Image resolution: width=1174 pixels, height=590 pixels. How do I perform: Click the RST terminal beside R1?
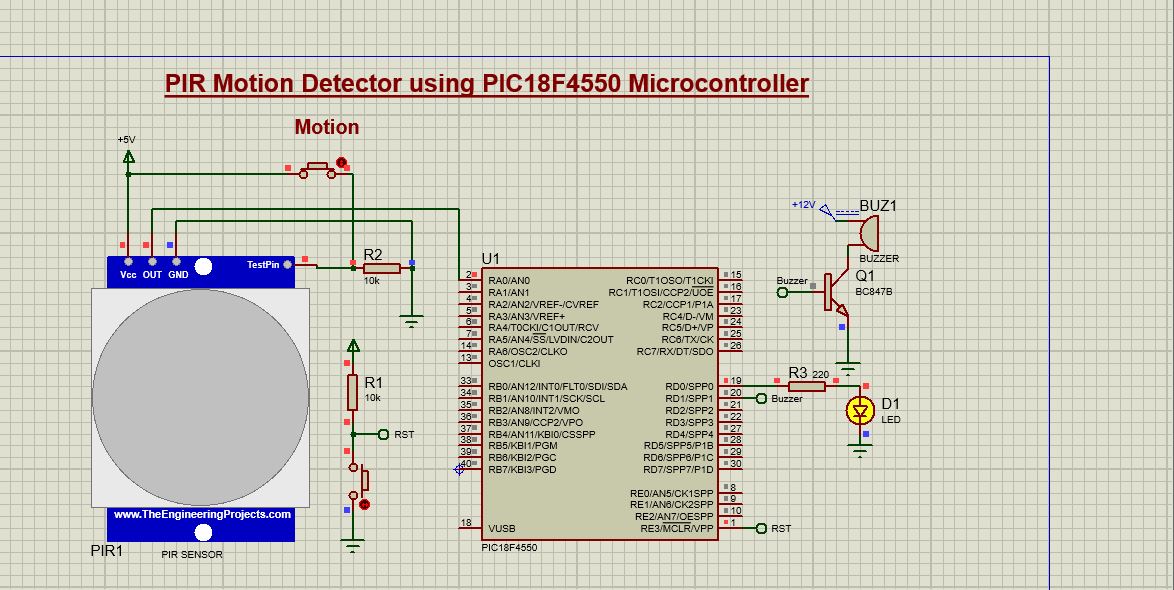[x=382, y=434]
